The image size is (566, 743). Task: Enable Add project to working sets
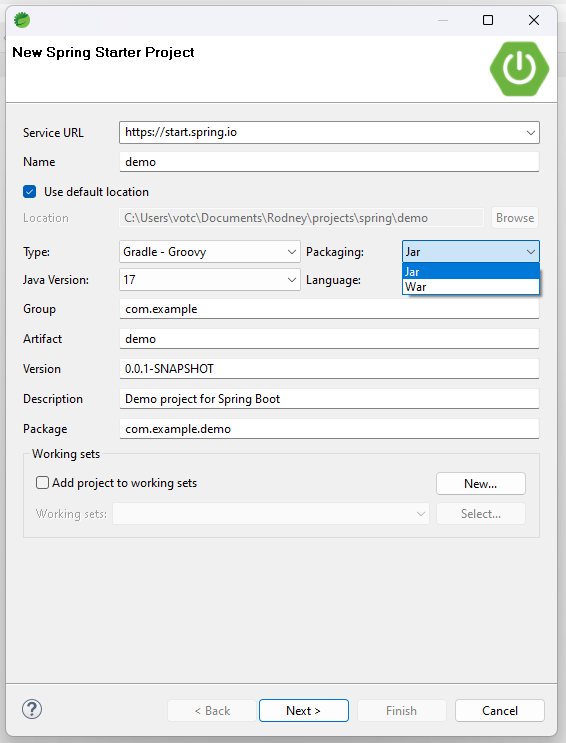[42, 482]
